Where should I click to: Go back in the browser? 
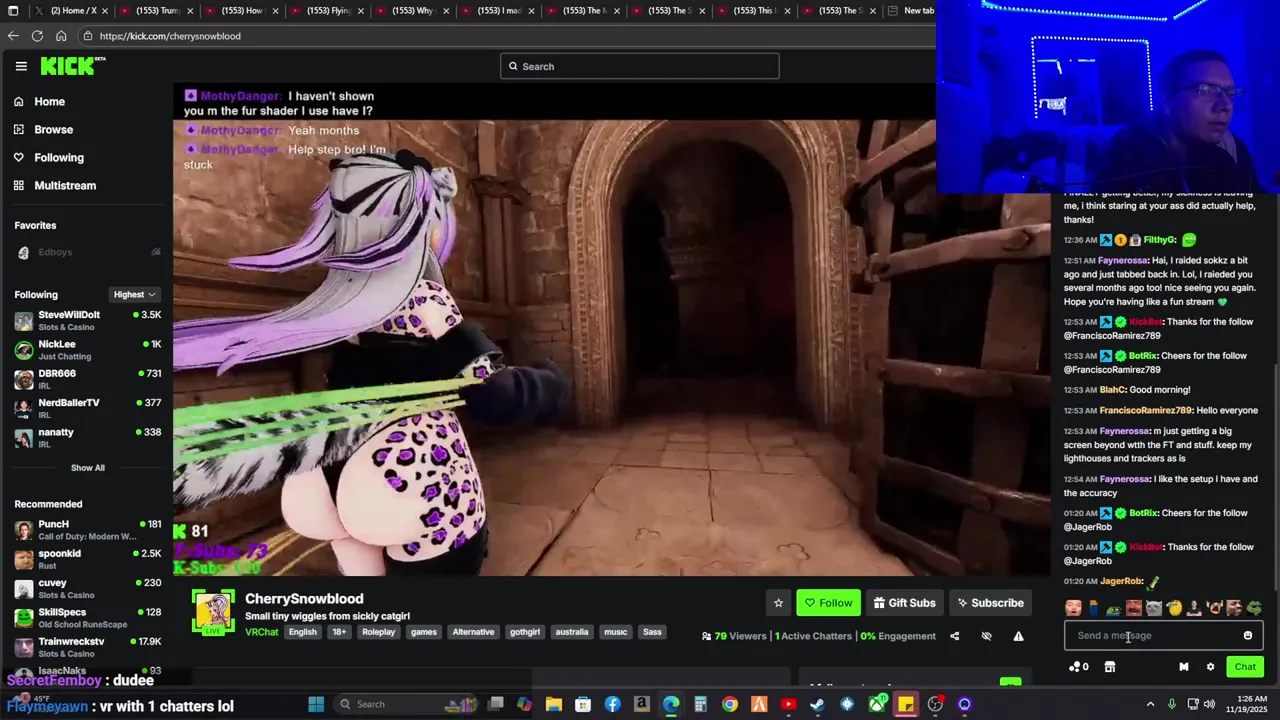(x=13, y=36)
